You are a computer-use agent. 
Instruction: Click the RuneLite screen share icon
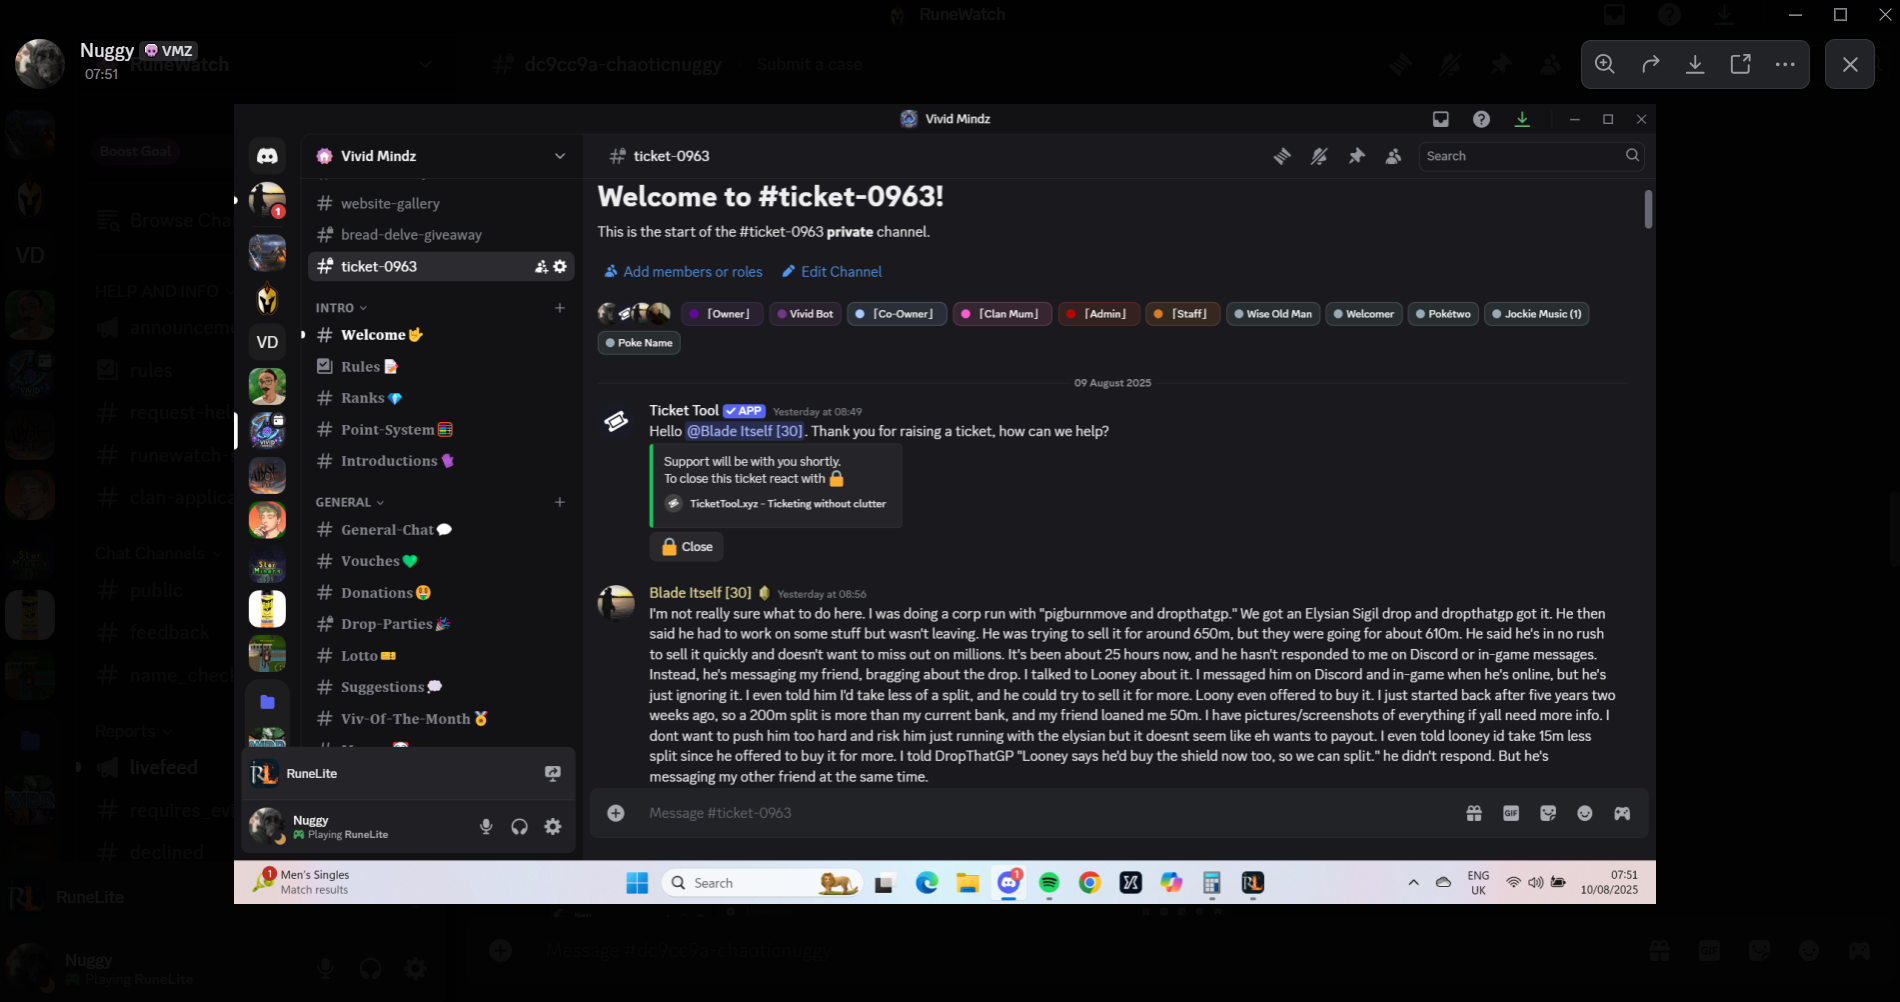click(553, 773)
